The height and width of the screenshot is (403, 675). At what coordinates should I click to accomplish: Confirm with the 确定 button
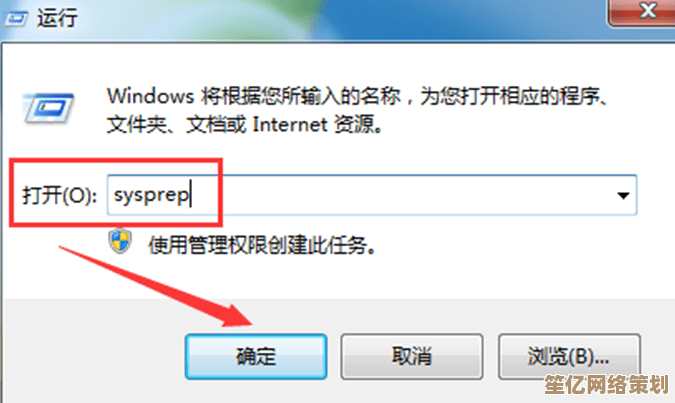(x=256, y=356)
